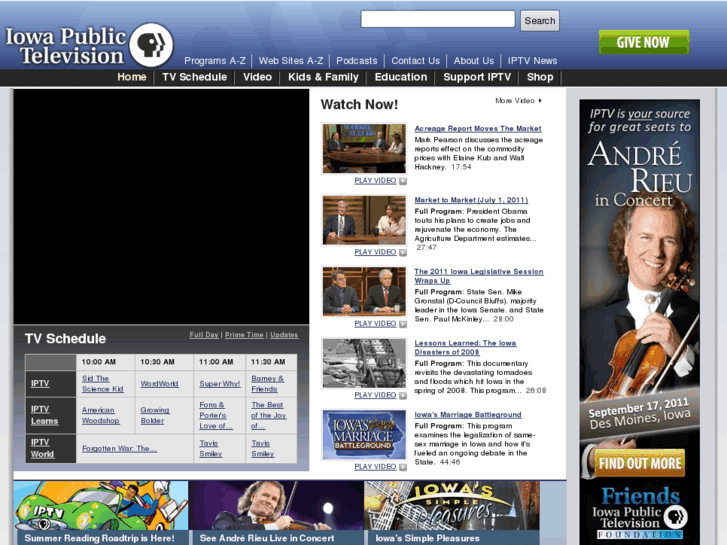This screenshot has height=545, width=727.
Task: Click the Iowa Public Television logo text
Action: coord(65,46)
